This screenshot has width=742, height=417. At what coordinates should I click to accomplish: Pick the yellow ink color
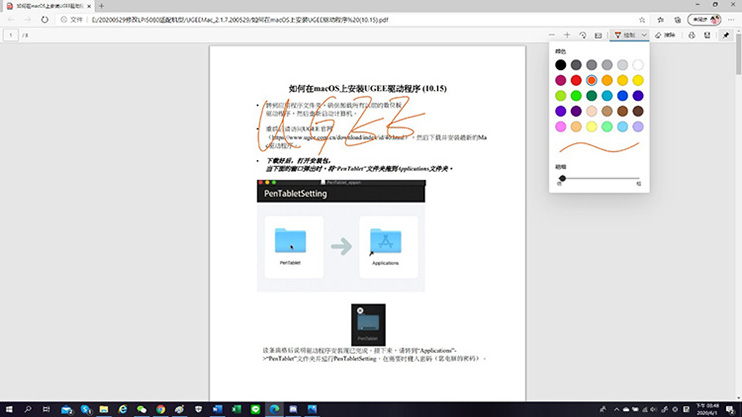pos(638,80)
